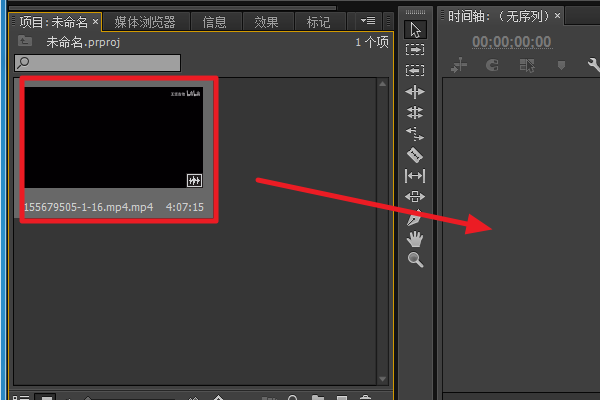Click the 1 个项 item count
The width and height of the screenshot is (600, 400).
[x=372, y=42]
